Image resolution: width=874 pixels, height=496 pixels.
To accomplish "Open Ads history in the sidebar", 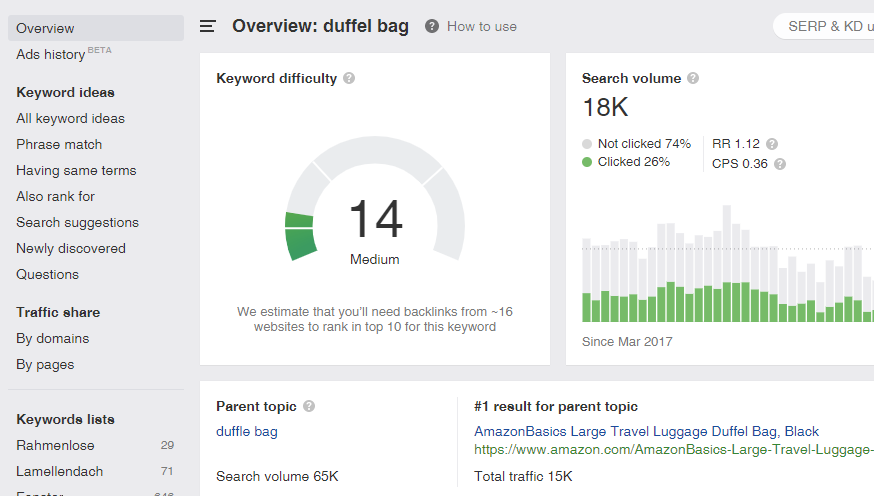I will pyautogui.click(x=51, y=54).
